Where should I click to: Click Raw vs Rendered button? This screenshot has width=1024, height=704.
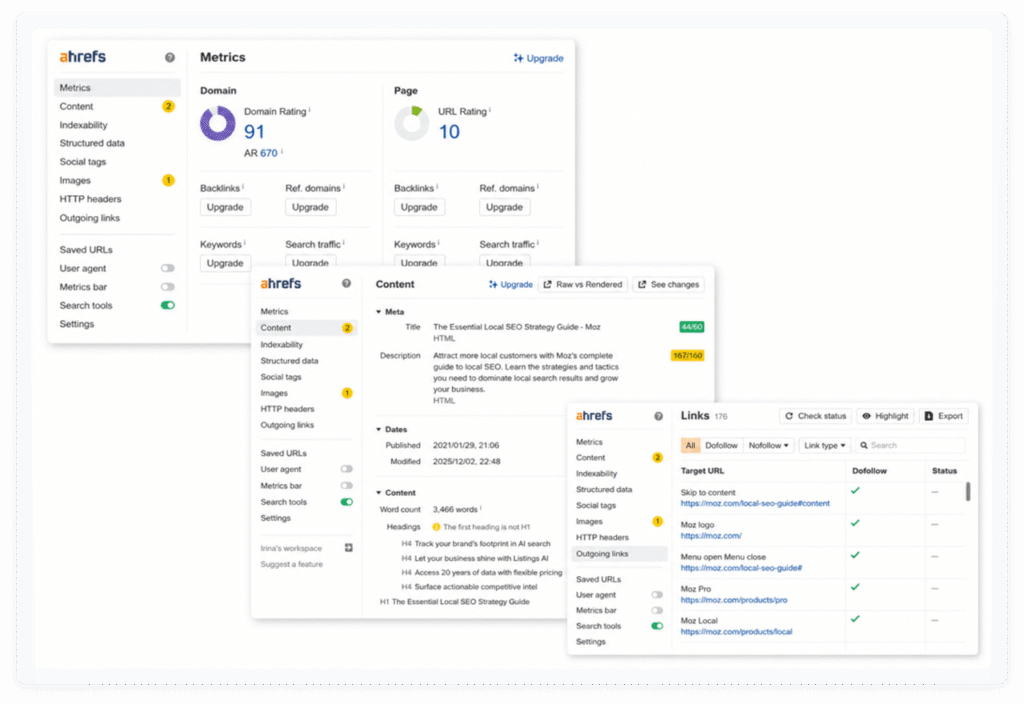click(583, 285)
